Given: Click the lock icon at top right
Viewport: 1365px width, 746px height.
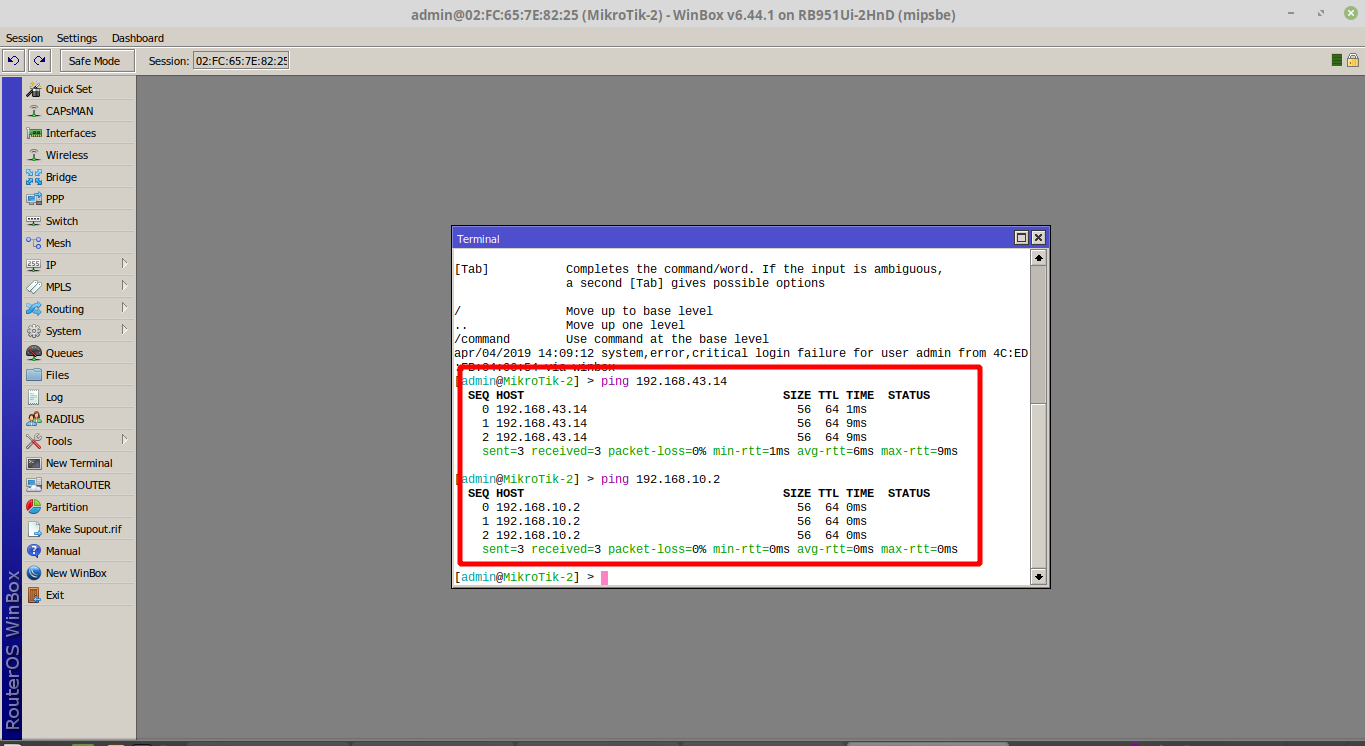Looking at the screenshot, I should pyautogui.click(x=1352, y=61).
